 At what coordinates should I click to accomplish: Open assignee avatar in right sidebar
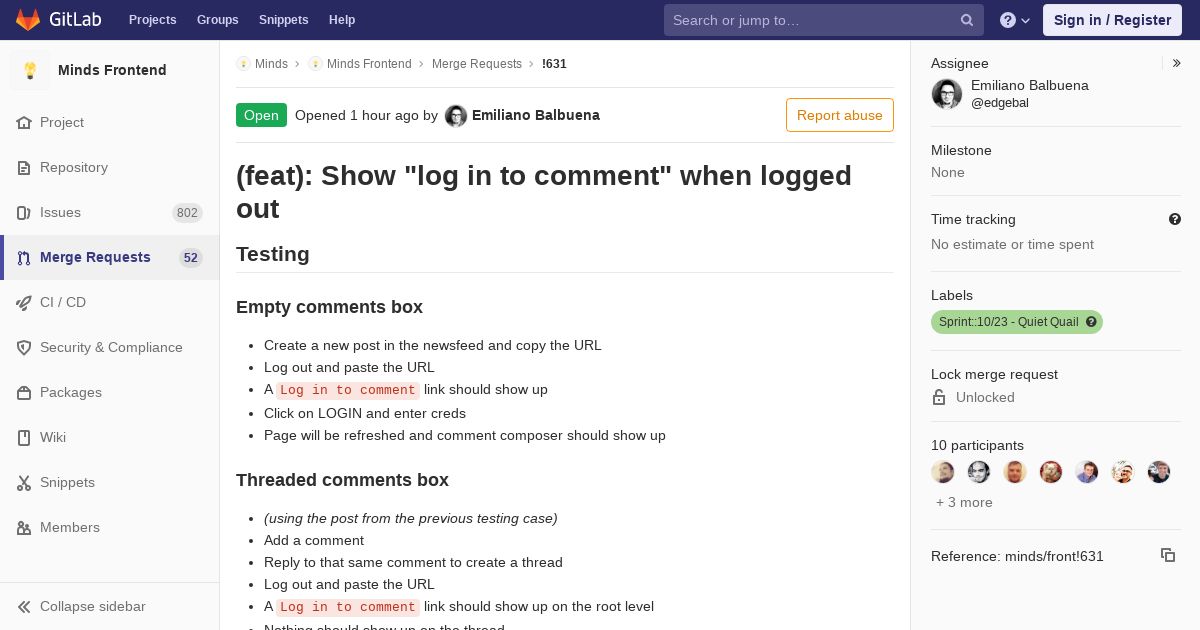(x=947, y=94)
